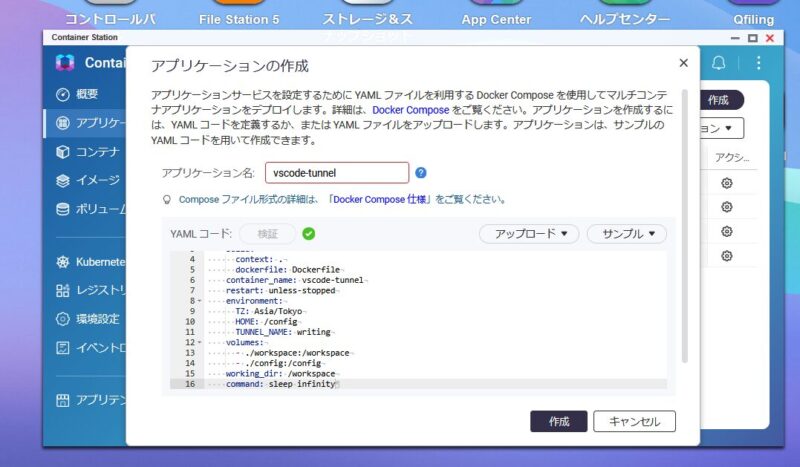Minimize the Container Station window
Screen dimensions: 800x467
[735, 38]
